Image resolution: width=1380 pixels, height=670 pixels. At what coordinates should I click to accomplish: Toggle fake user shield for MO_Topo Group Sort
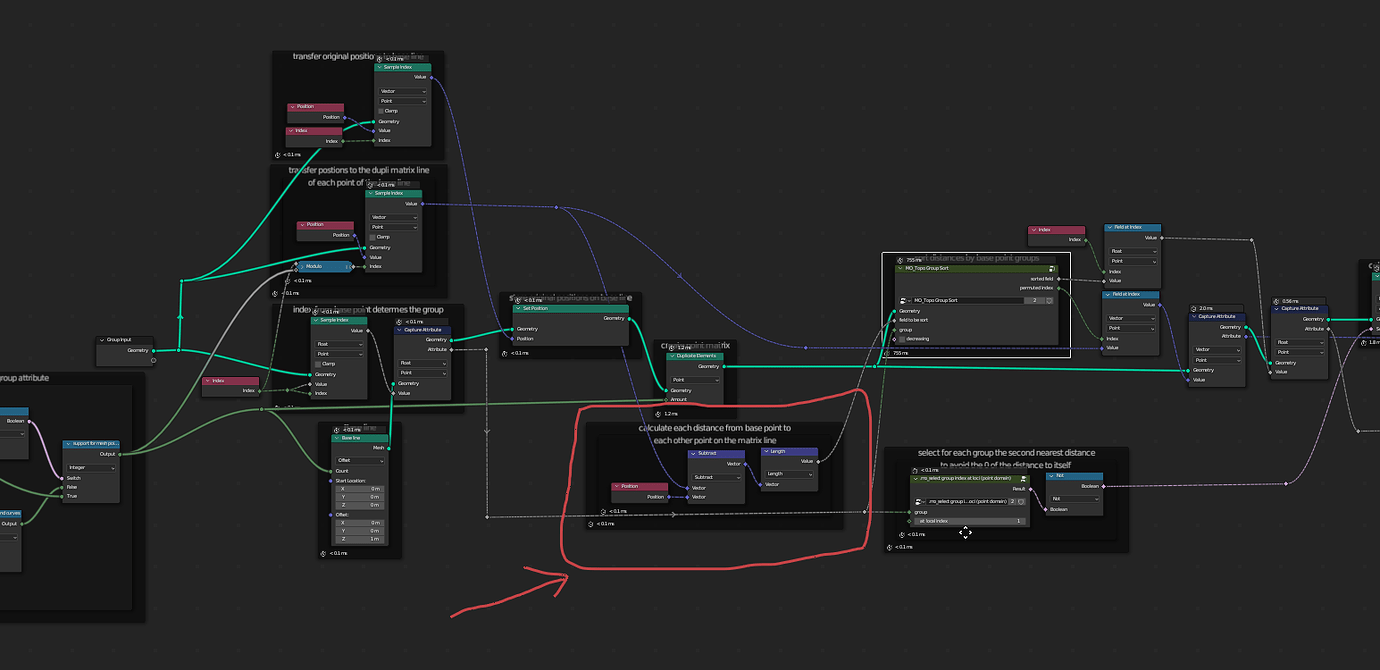tap(1049, 300)
